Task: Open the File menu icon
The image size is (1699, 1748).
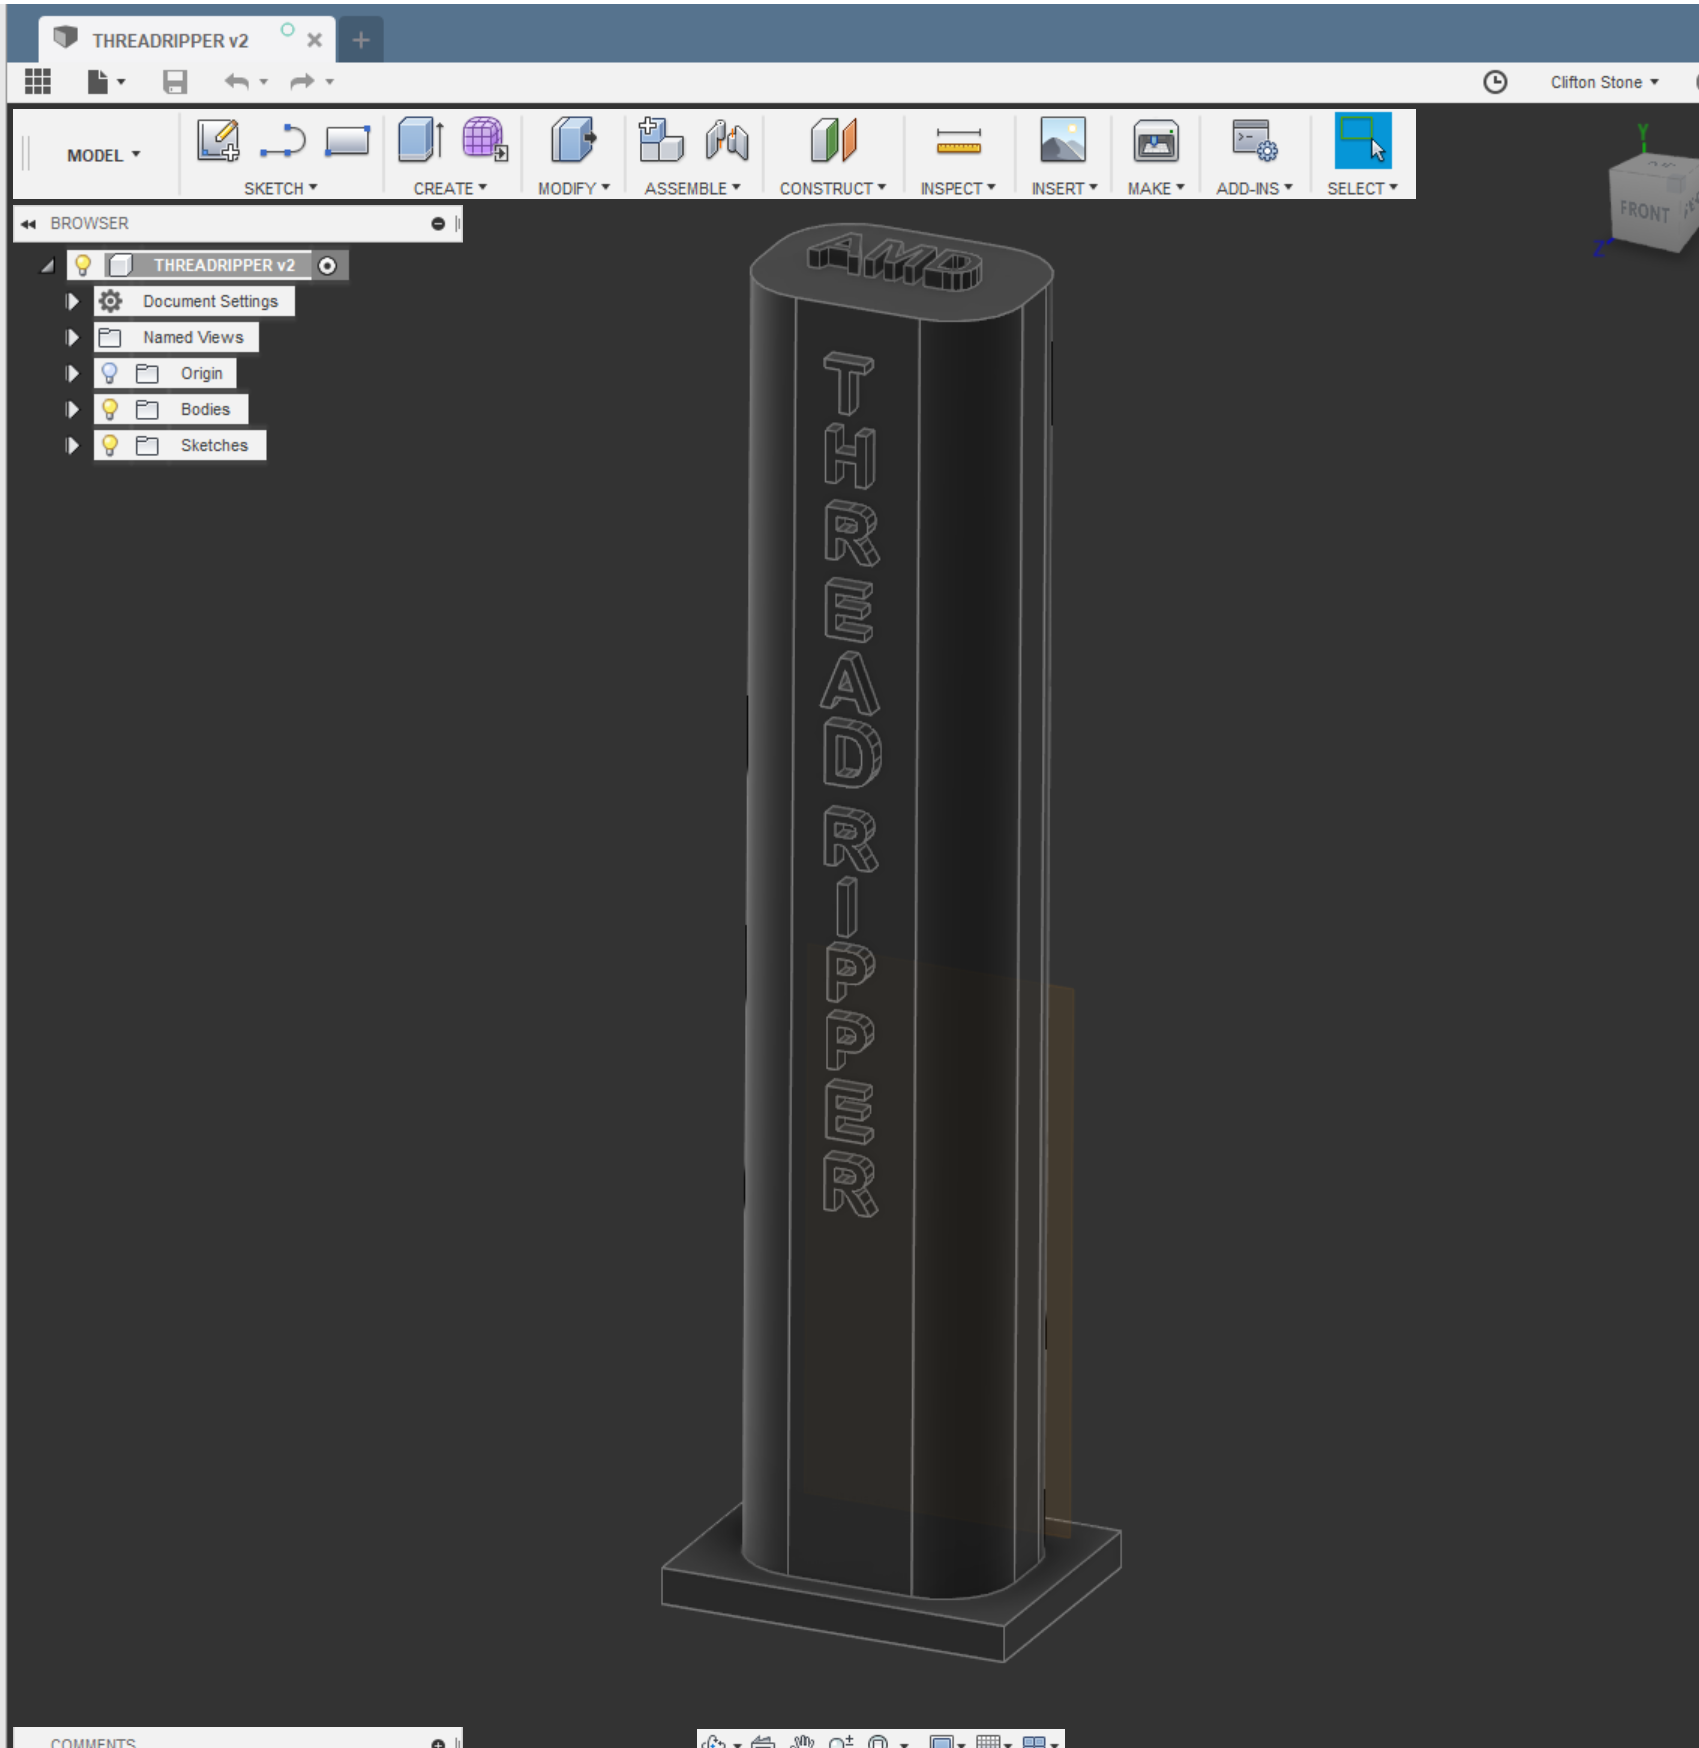Action: pyautogui.click(x=98, y=82)
